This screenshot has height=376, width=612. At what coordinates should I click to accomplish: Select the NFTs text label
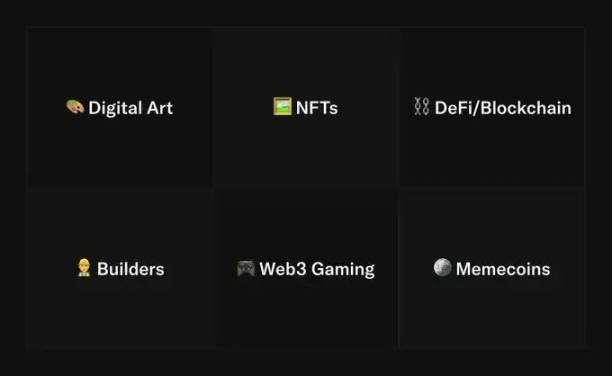(x=317, y=108)
